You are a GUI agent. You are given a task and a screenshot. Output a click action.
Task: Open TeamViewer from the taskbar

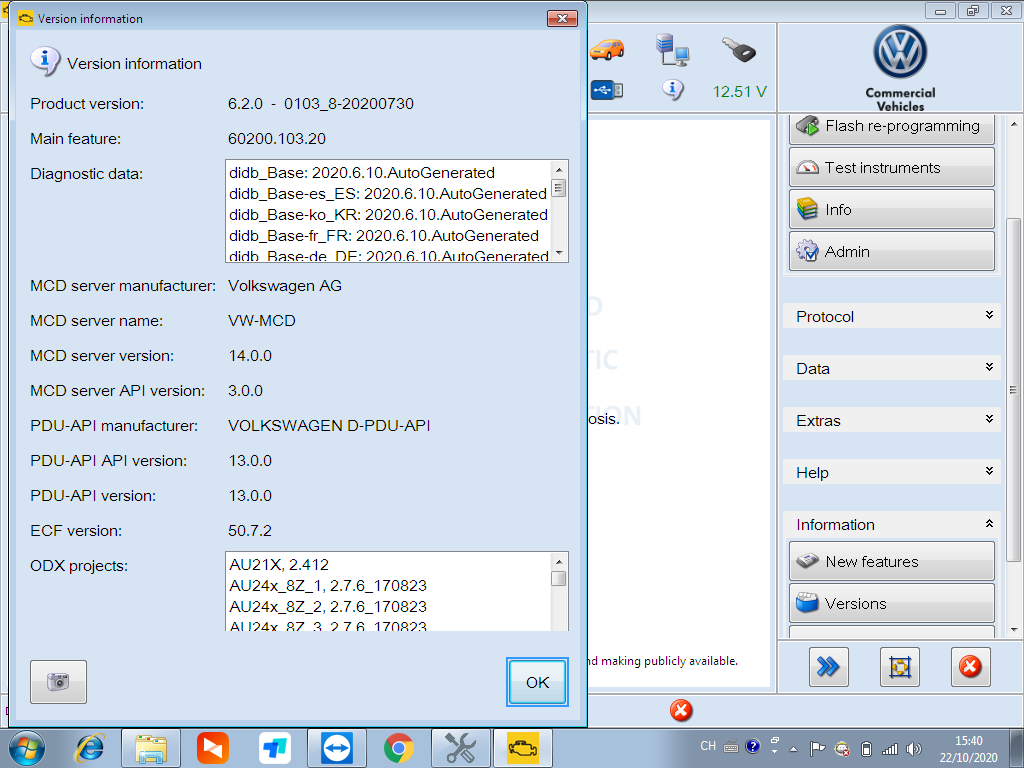[337, 748]
